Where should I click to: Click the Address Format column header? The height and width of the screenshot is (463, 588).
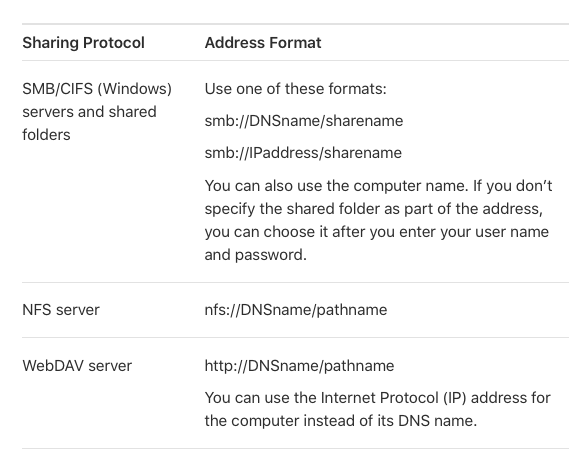[263, 43]
